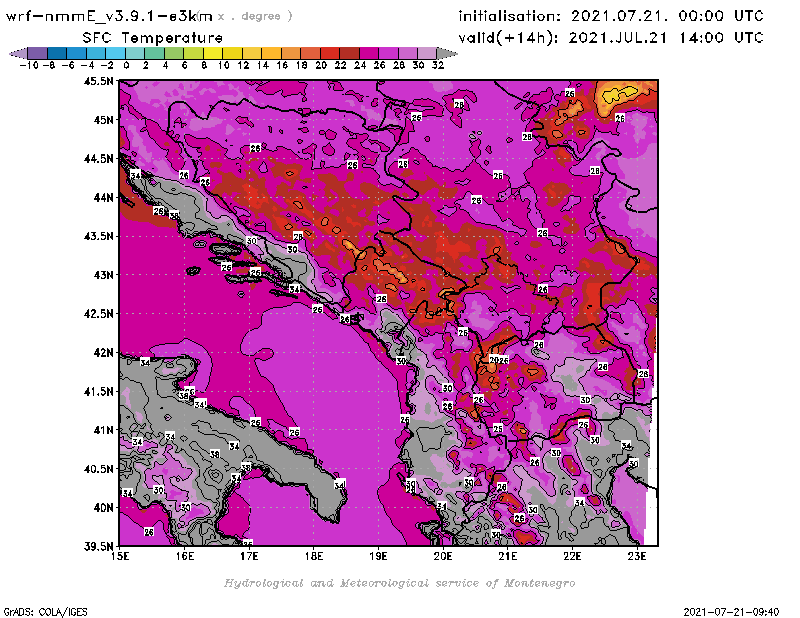Click the GrADS: COLA/IGES credit
Image resolution: width=800 pixels, height=618 pixels.
45,611
